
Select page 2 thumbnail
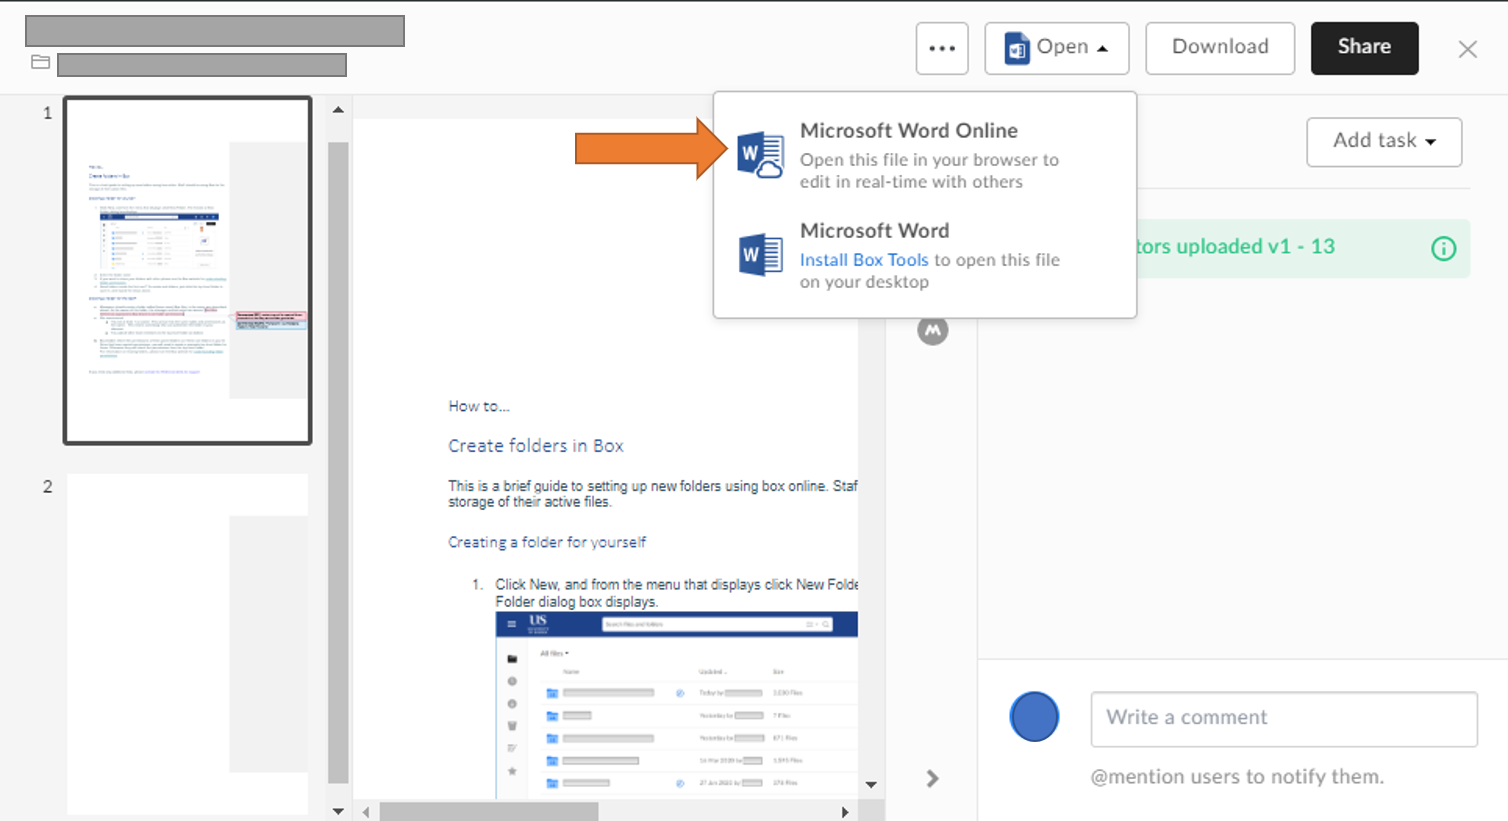188,645
